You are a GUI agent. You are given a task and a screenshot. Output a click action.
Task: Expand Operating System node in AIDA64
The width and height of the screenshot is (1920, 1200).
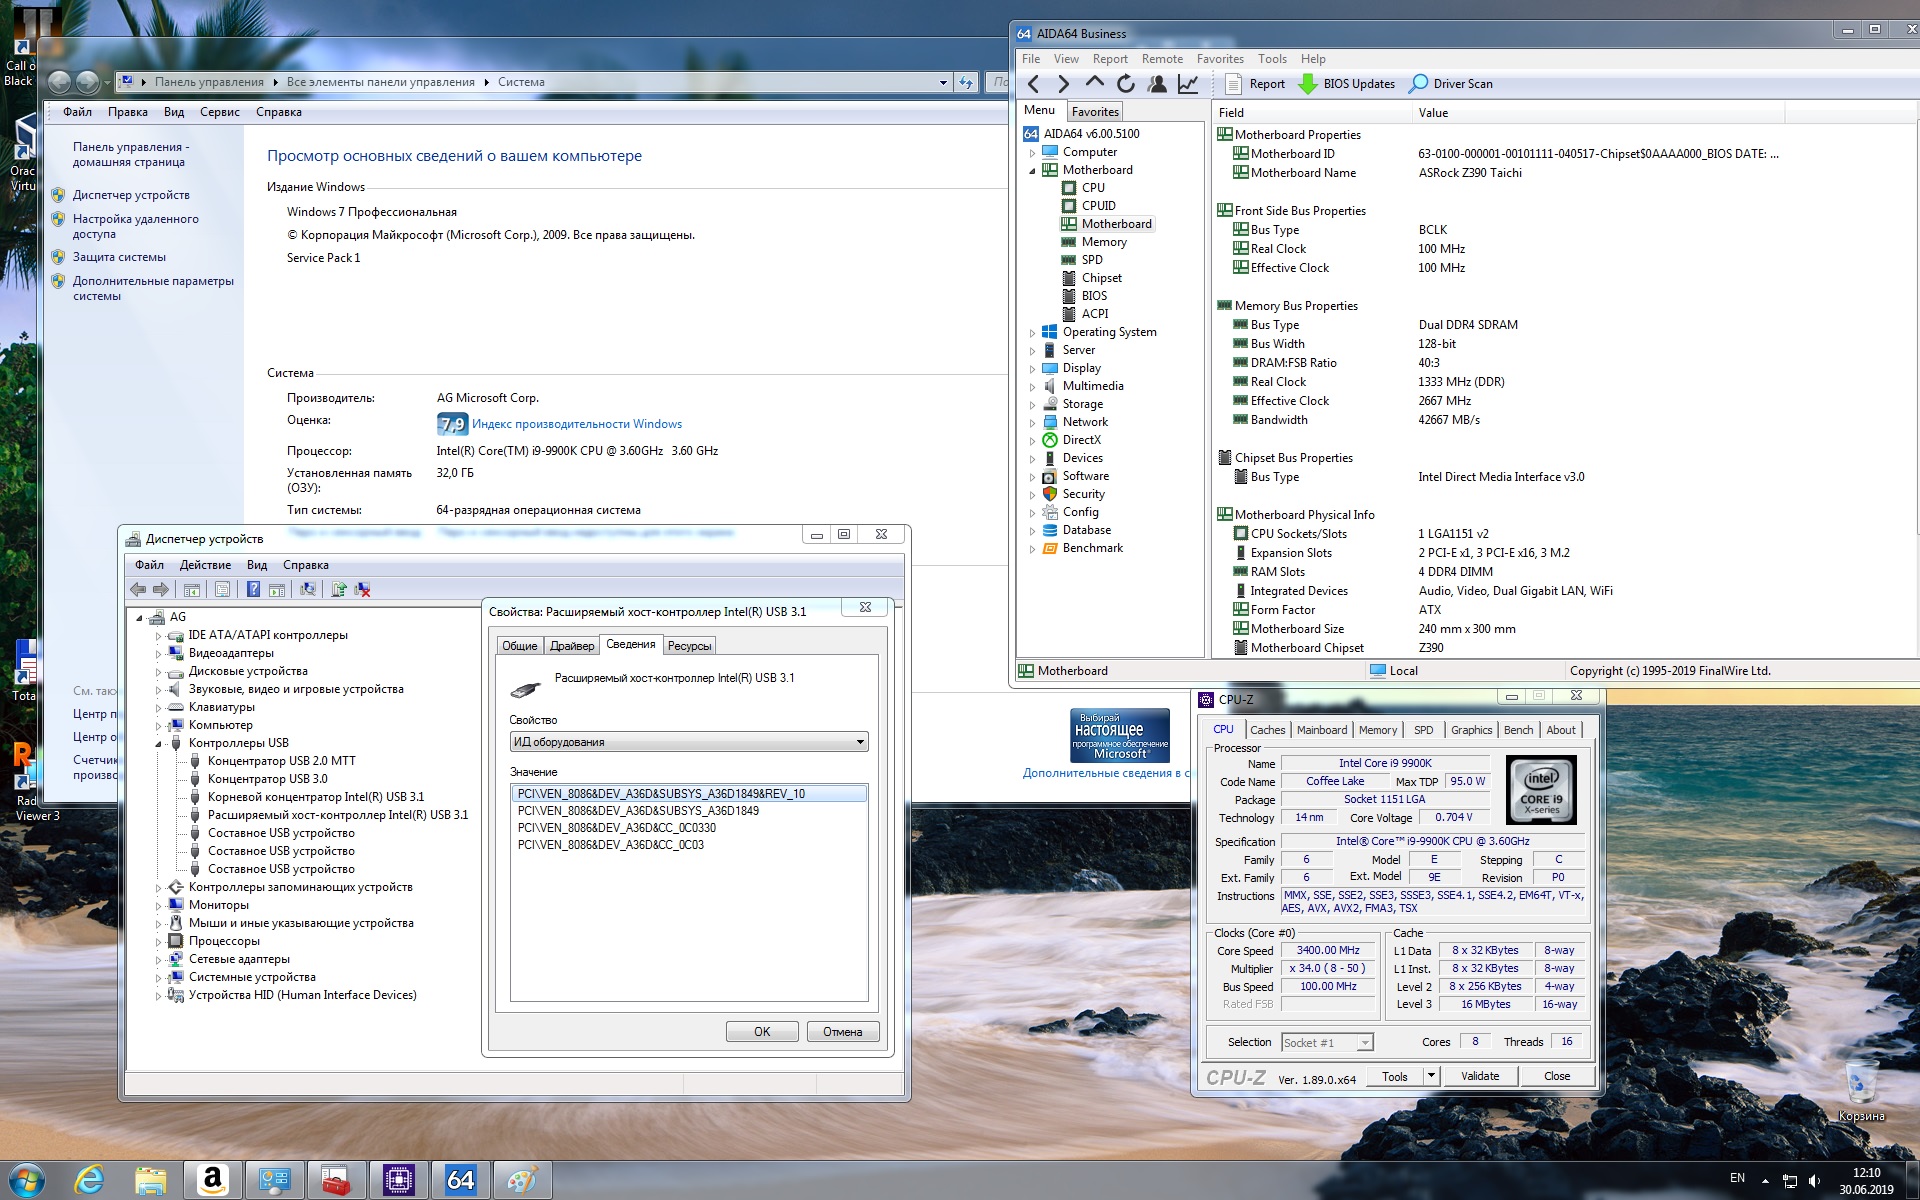point(1032,333)
